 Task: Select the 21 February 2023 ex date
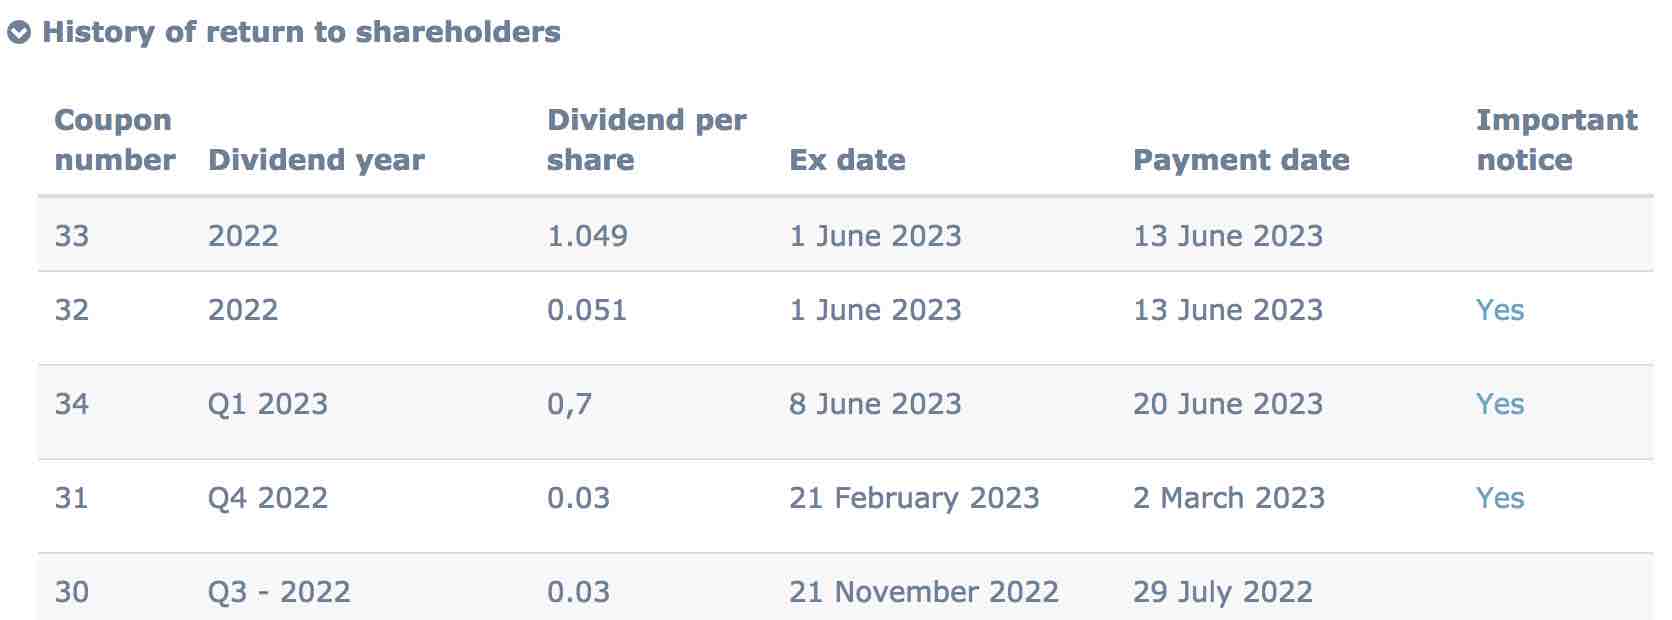914,498
